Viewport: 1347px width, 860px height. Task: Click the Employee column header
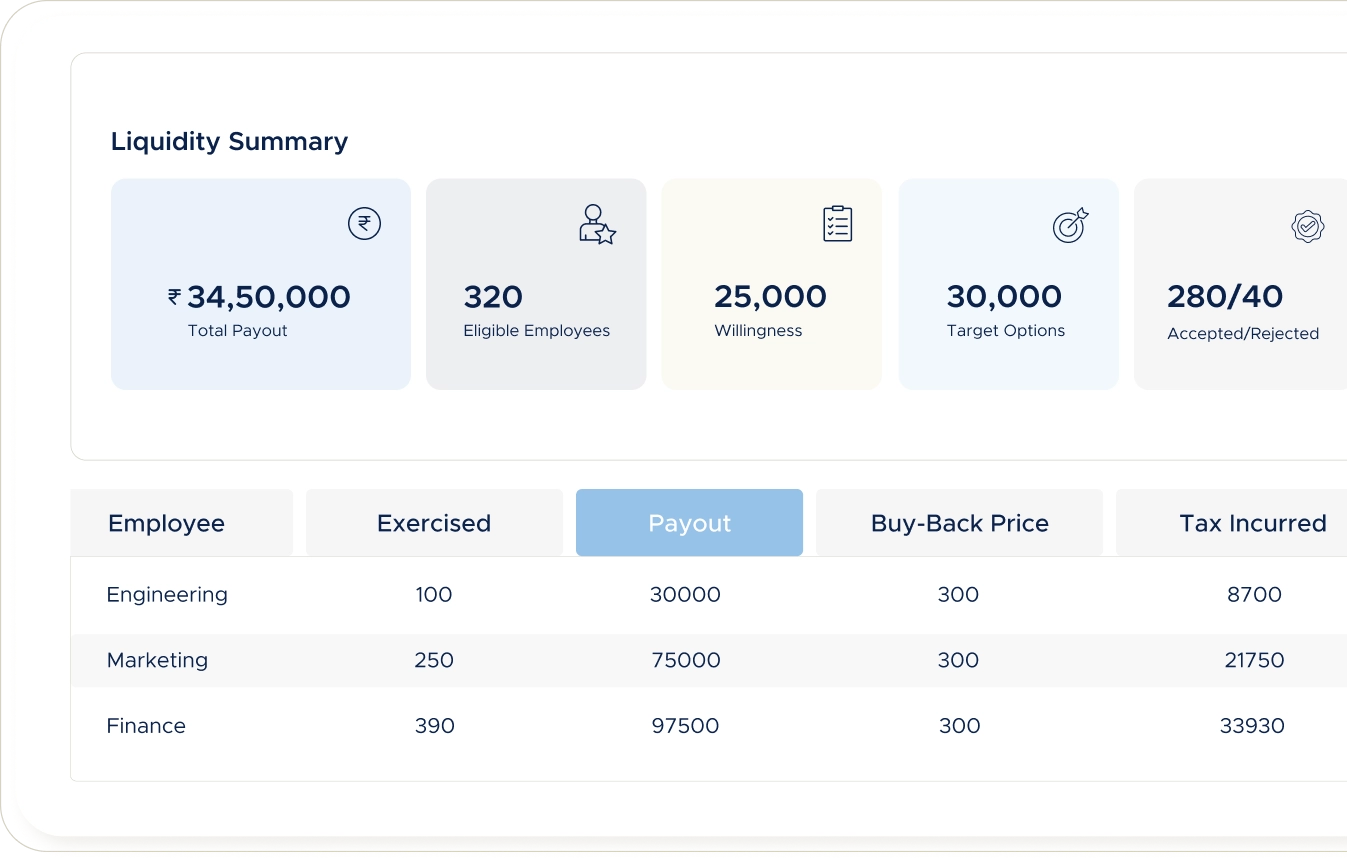click(167, 523)
